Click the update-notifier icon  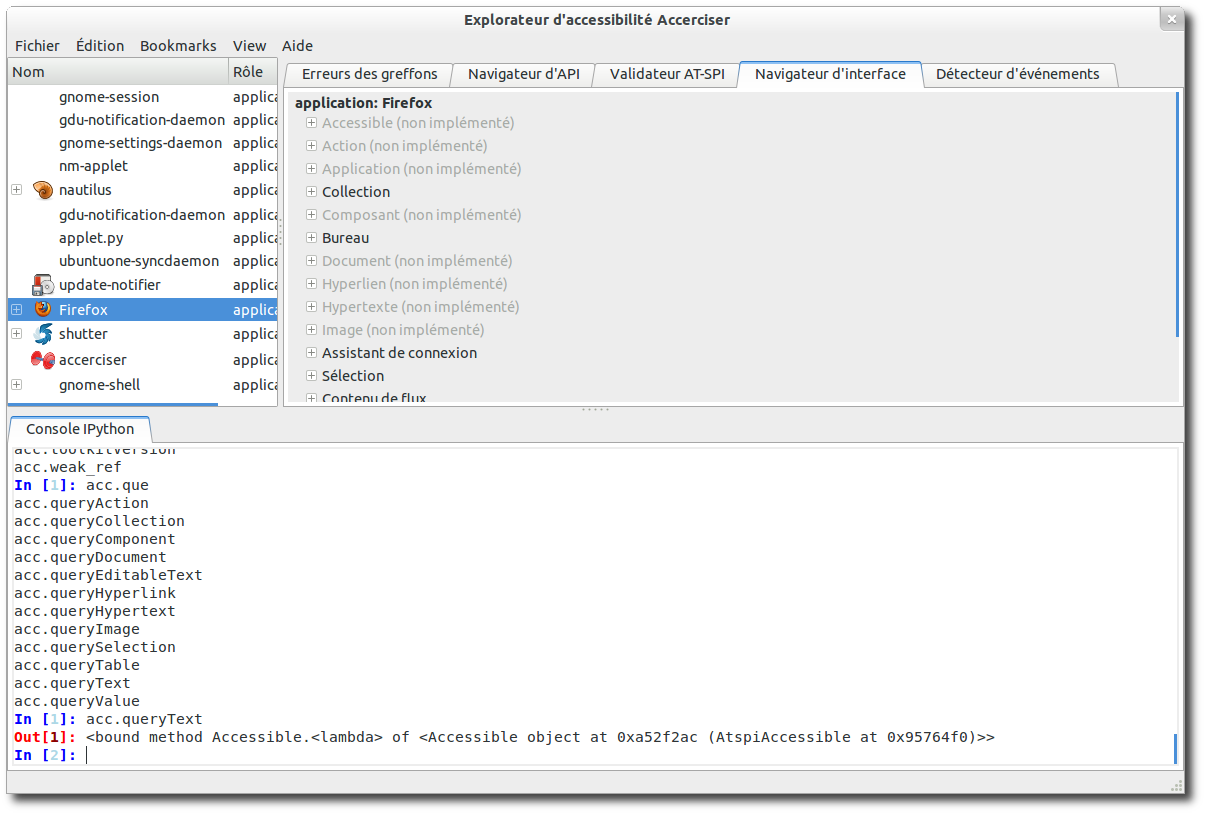click(42, 285)
